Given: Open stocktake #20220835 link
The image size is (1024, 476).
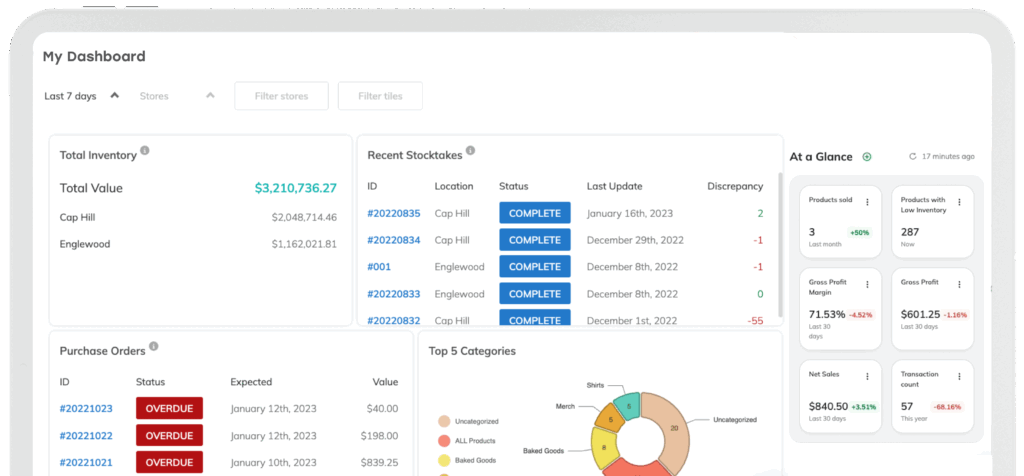Looking at the screenshot, I should coord(393,213).
